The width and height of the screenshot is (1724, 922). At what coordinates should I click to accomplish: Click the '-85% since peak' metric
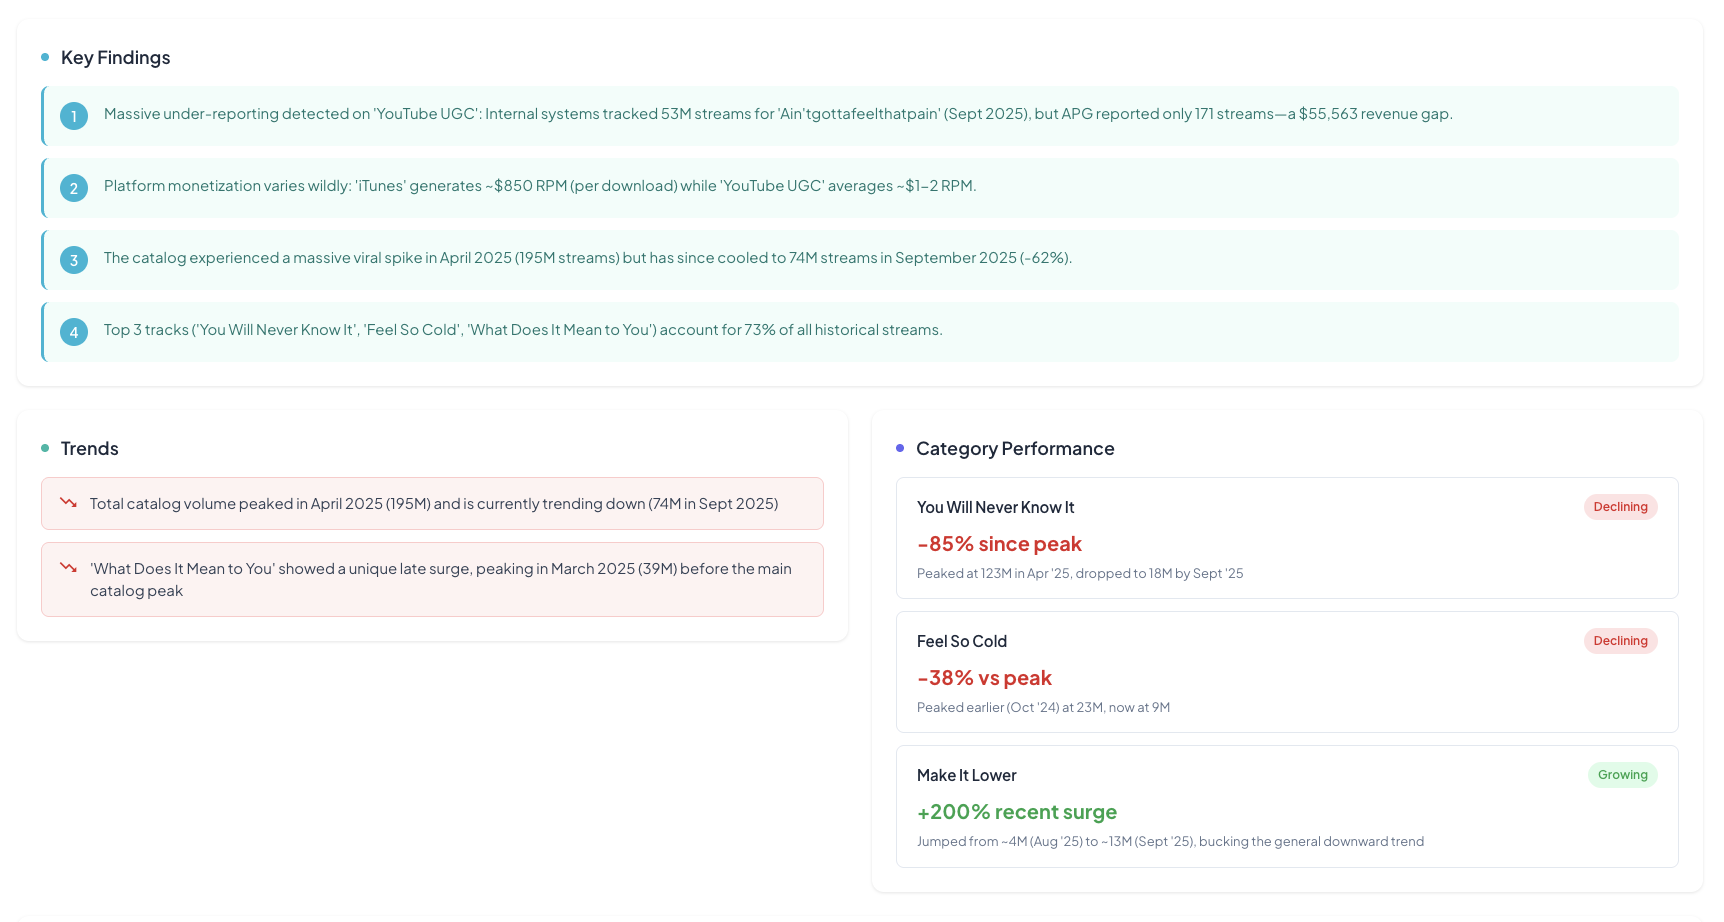pos(999,544)
